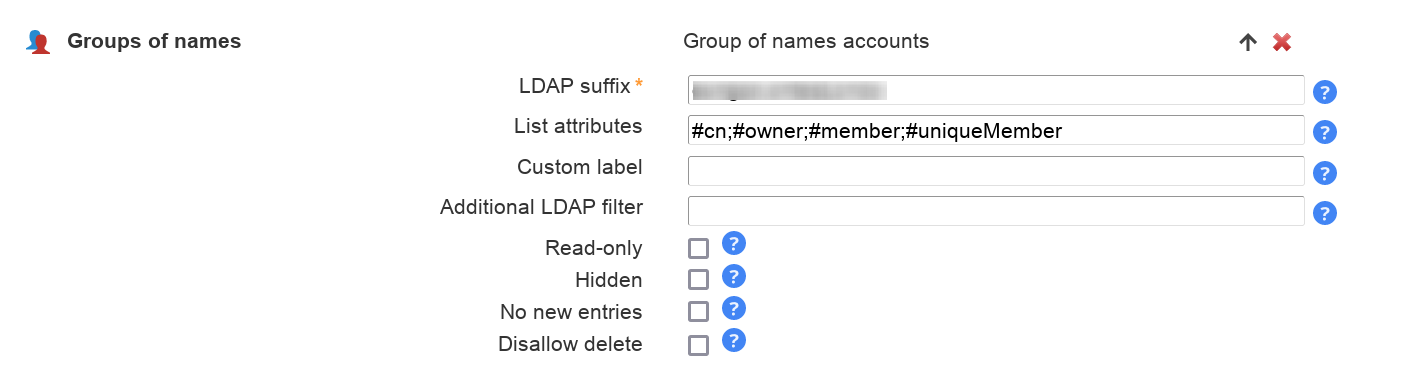The height and width of the screenshot is (392, 1422).
Task: Open help for Disallow delete option
Action: (734, 340)
